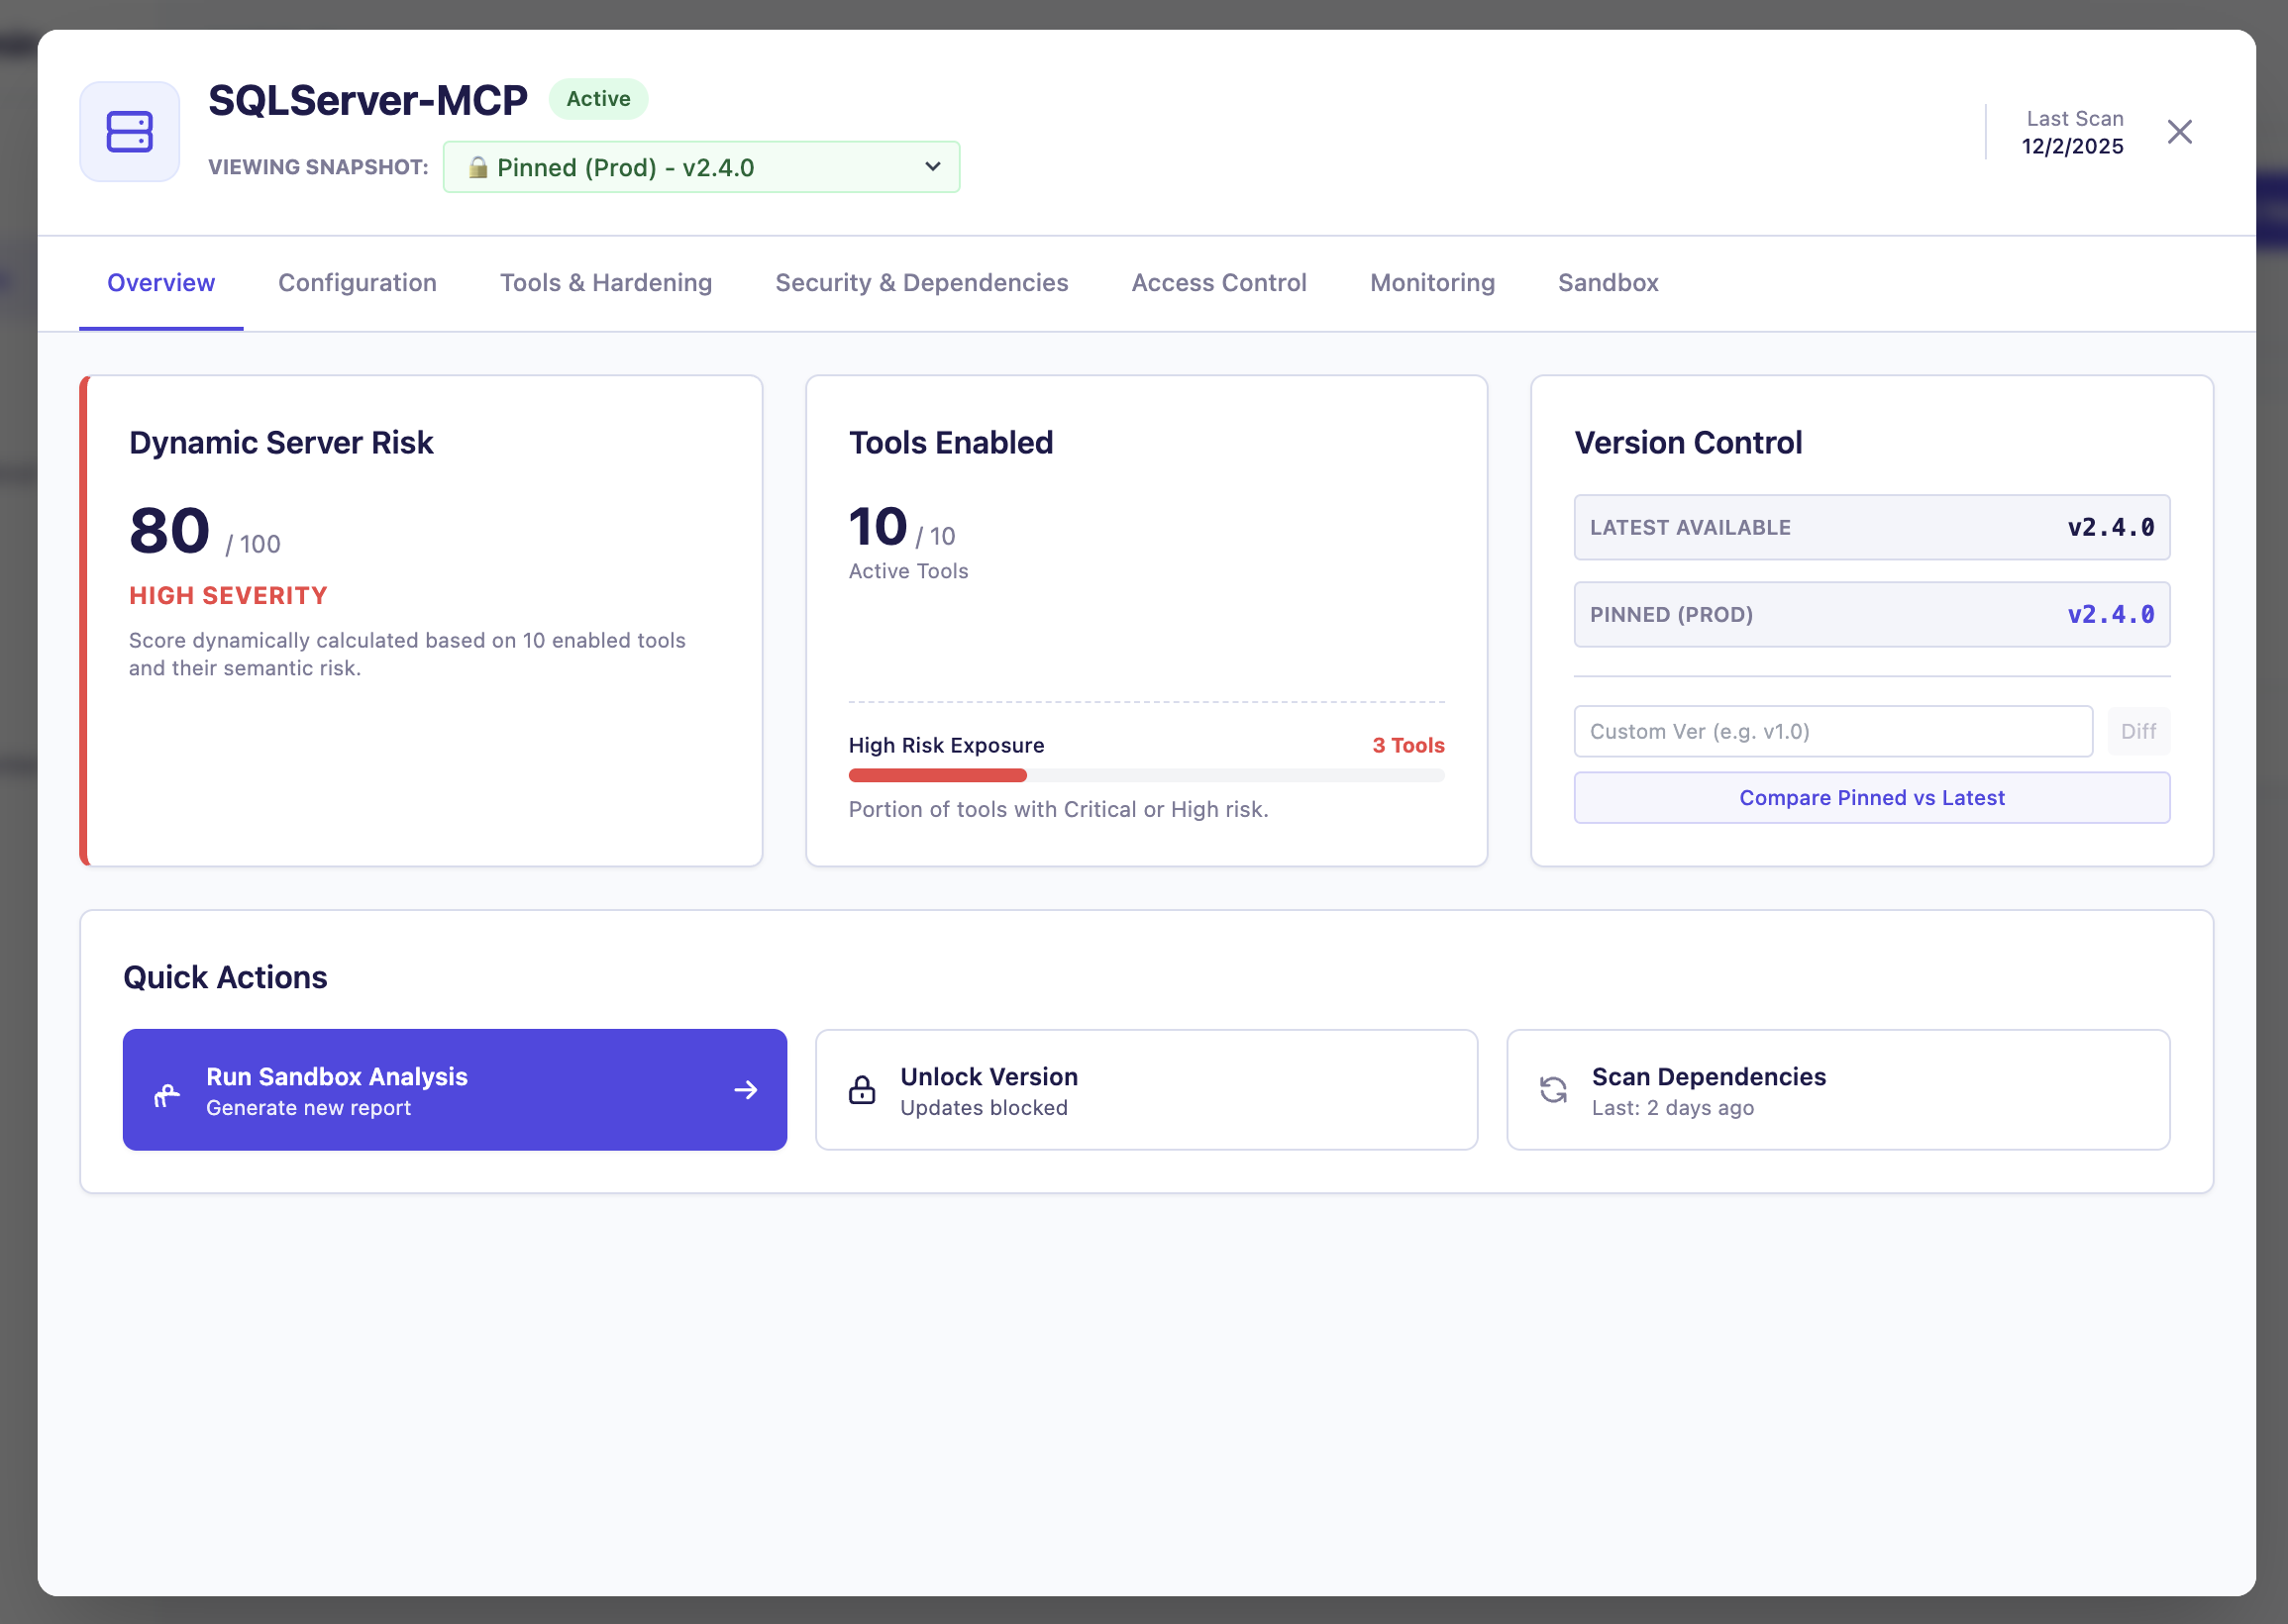2288x1624 pixels.
Task: Close the server details dialog
Action: click(x=2179, y=131)
